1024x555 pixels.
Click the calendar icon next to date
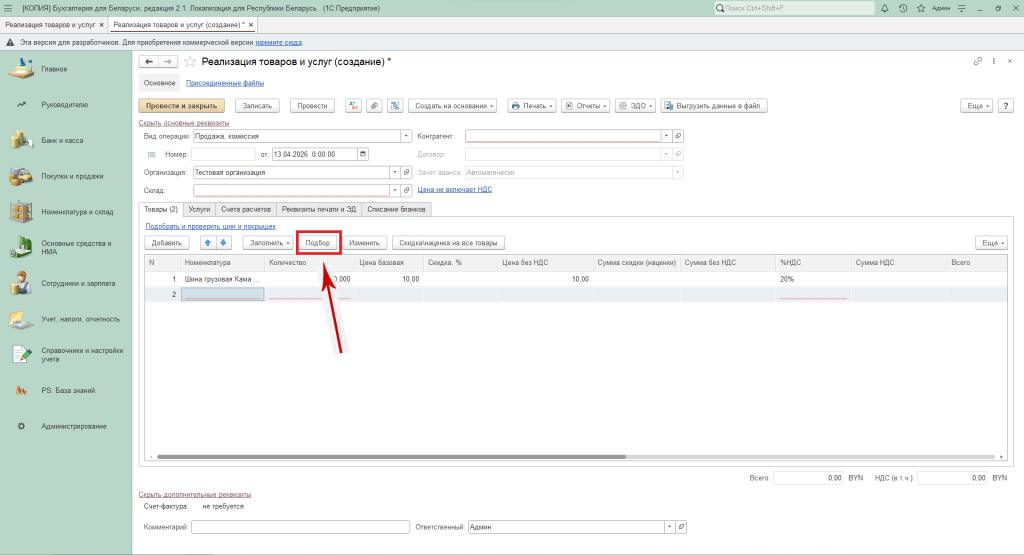tap(363, 154)
